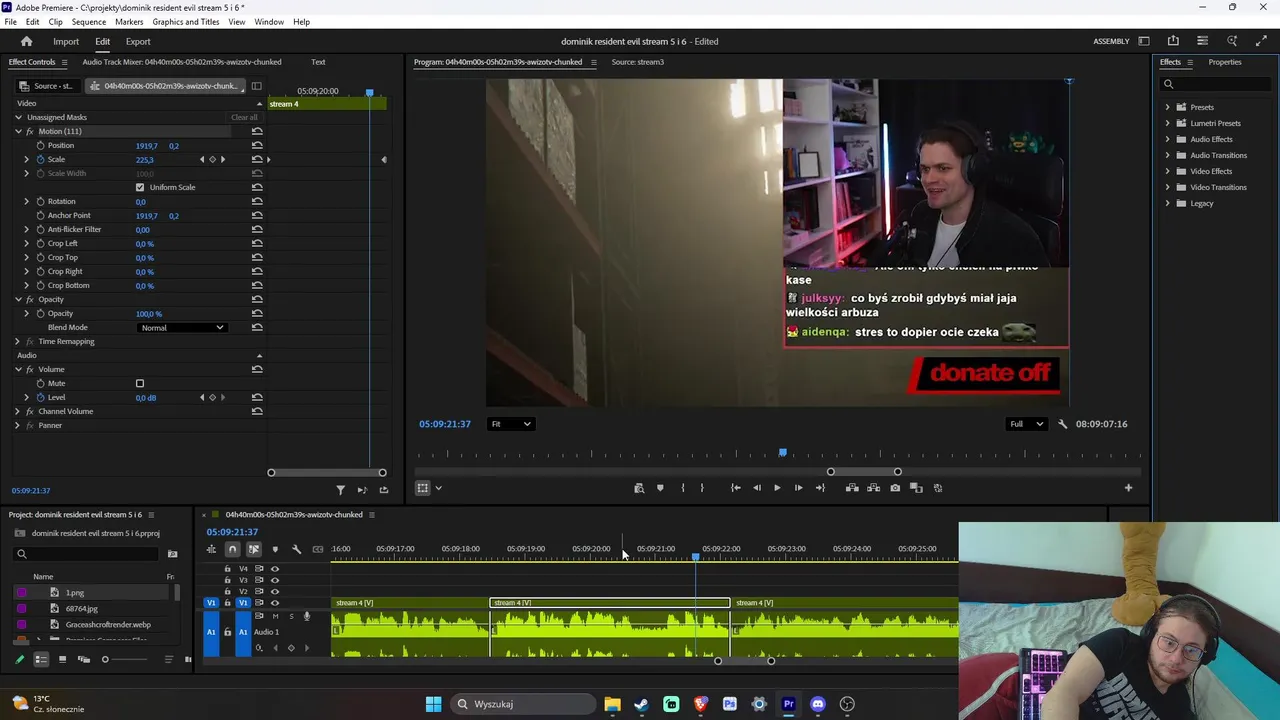
Task: Open the Sequence menu
Action: pos(89,22)
